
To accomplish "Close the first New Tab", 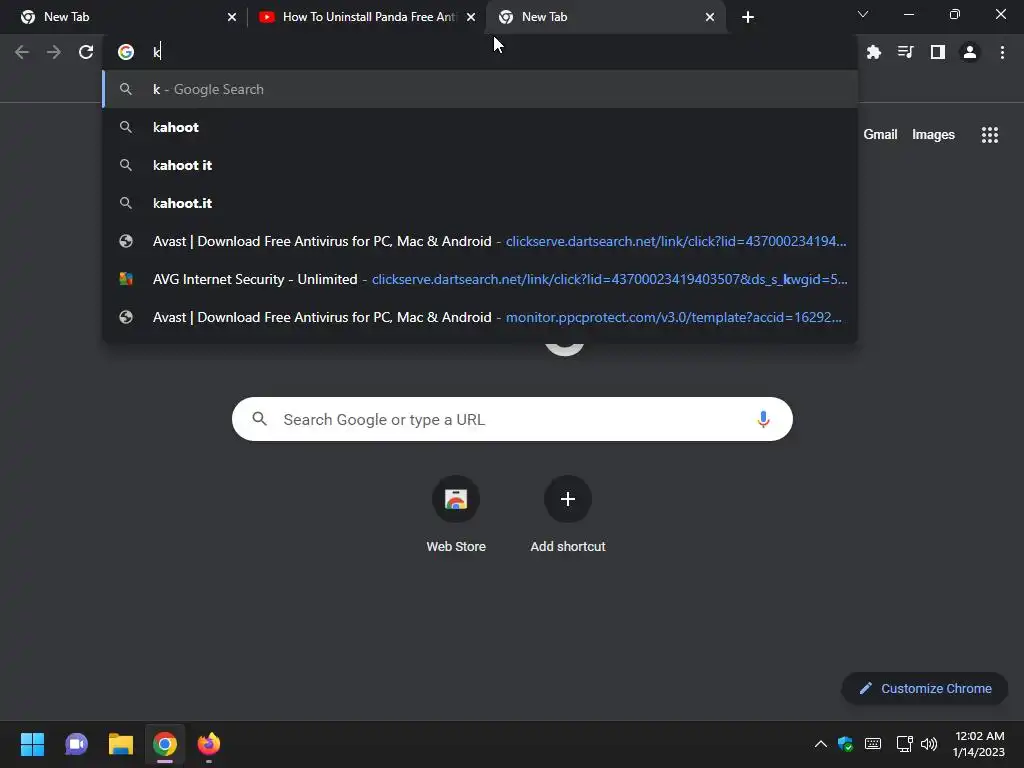I will pos(232,17).
